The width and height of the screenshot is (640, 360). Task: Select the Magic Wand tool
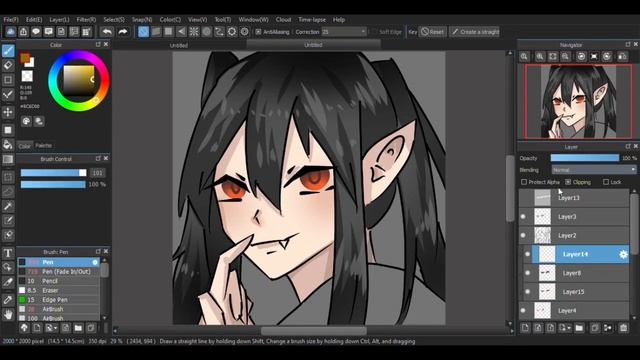(8, 206)
